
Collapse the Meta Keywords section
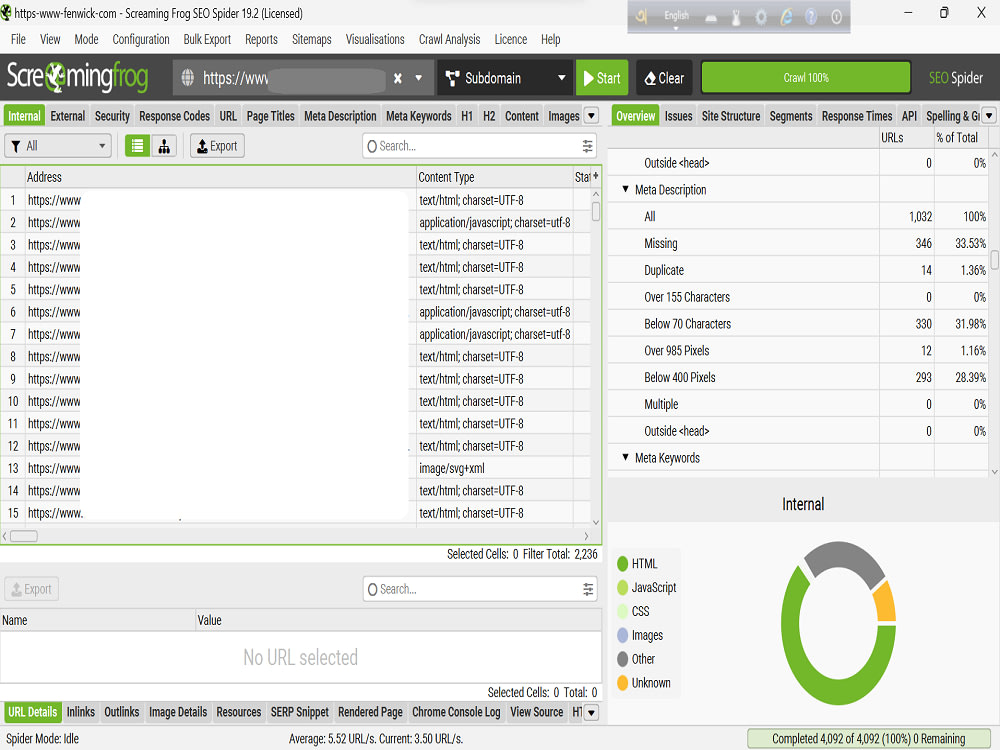625,457
